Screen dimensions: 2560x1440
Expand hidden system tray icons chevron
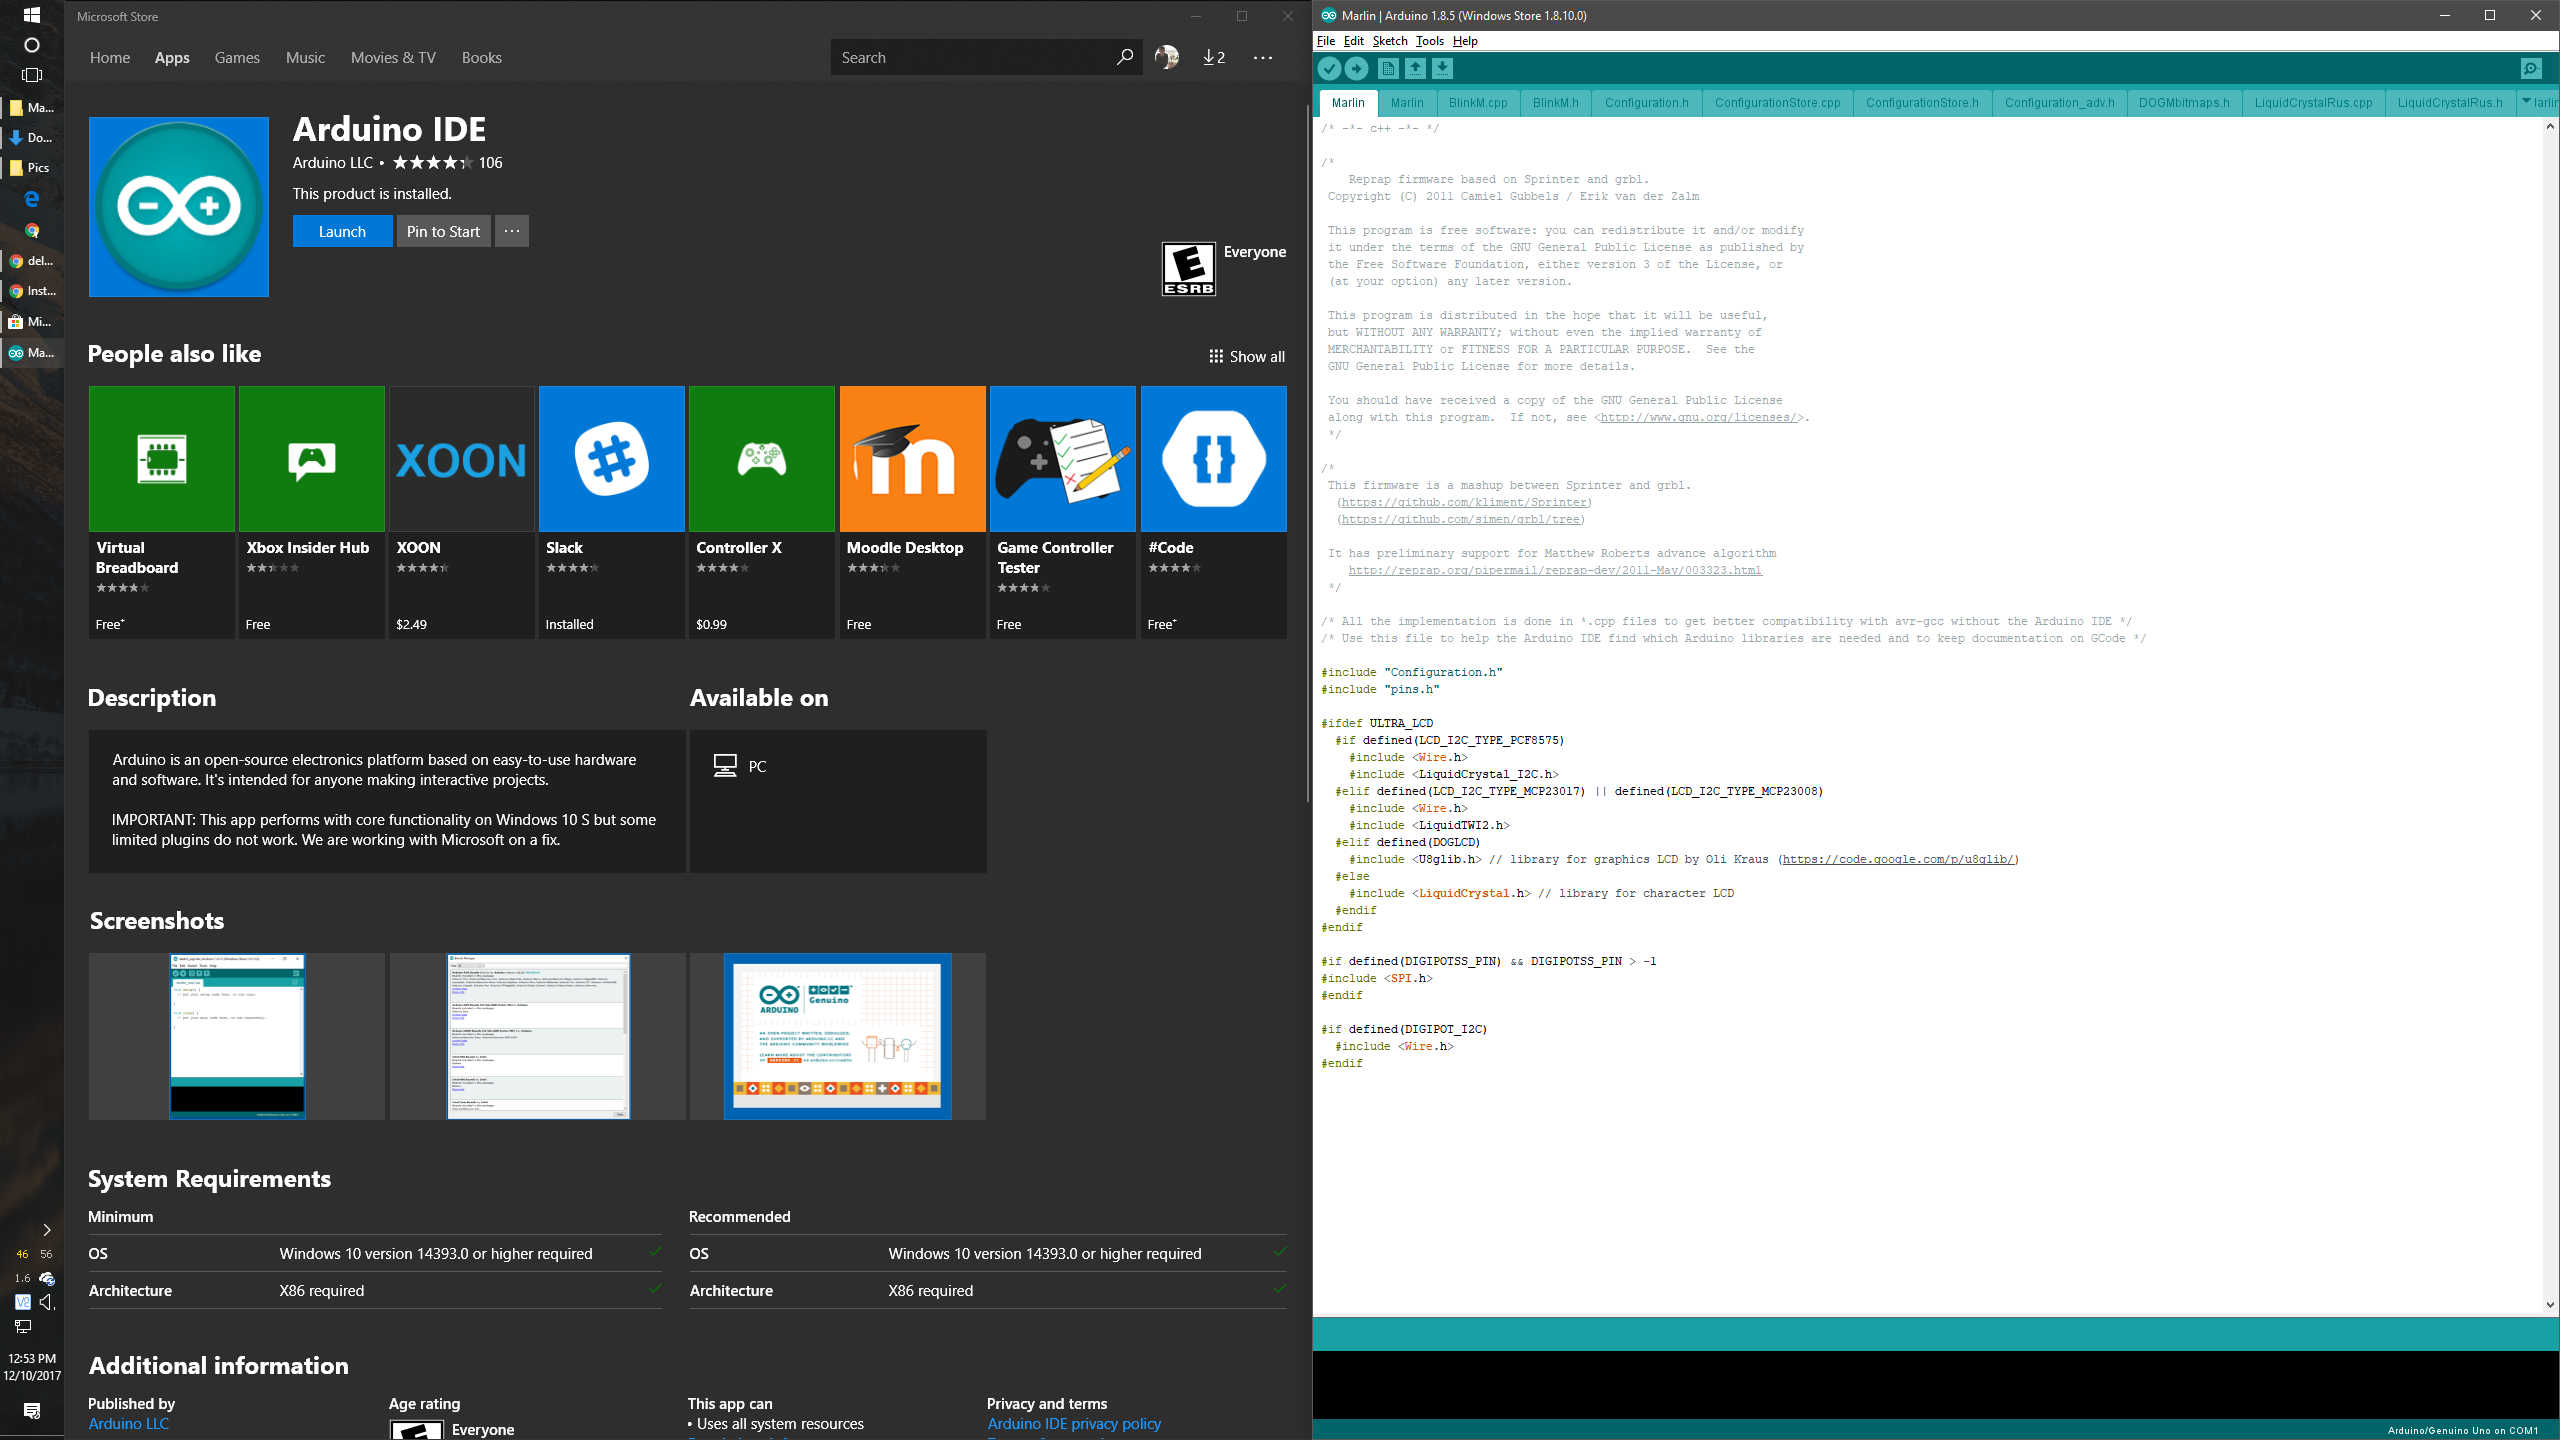[x=46, y=1230]
